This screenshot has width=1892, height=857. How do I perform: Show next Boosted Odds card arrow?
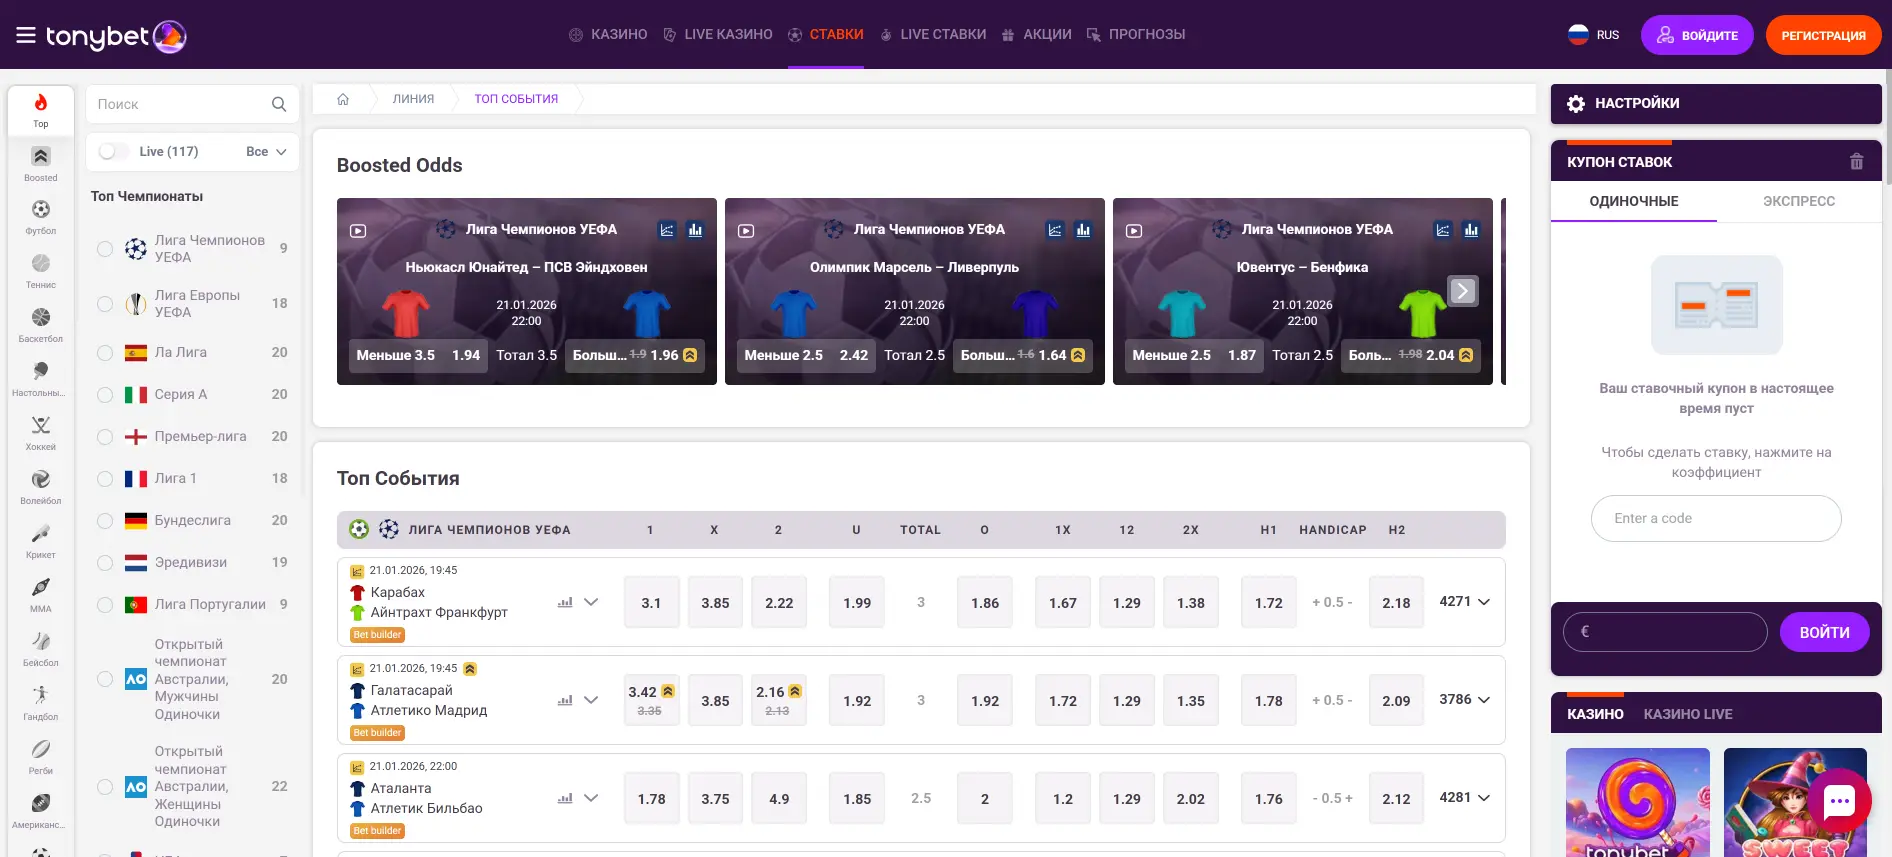point(1463,291)
